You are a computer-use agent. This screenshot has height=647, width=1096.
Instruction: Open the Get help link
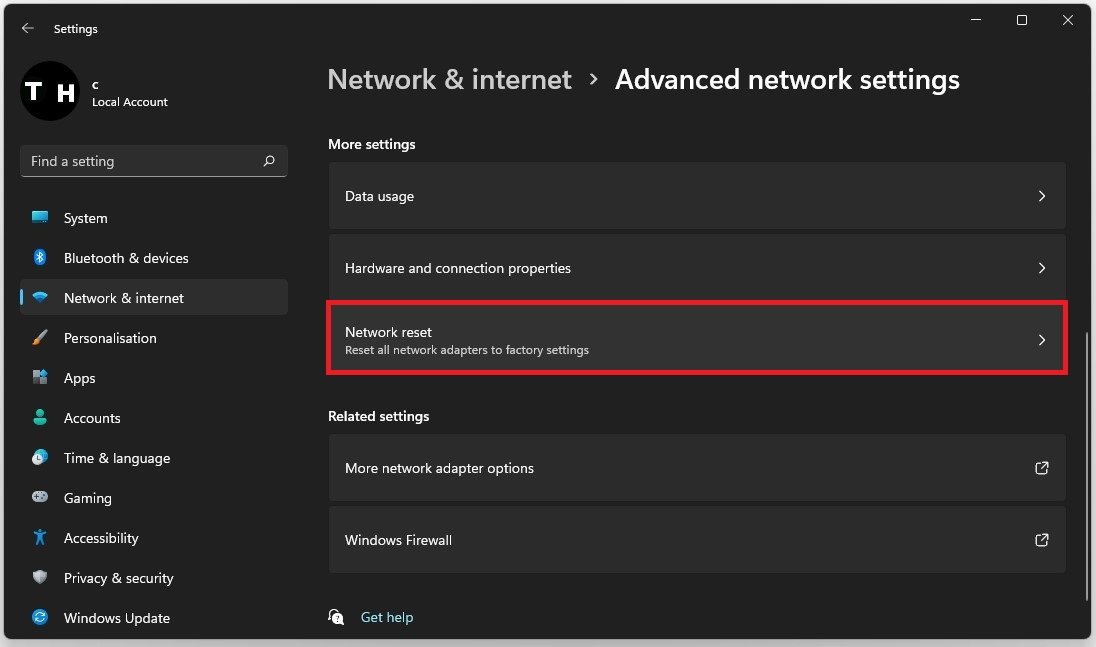coord(386,617)
